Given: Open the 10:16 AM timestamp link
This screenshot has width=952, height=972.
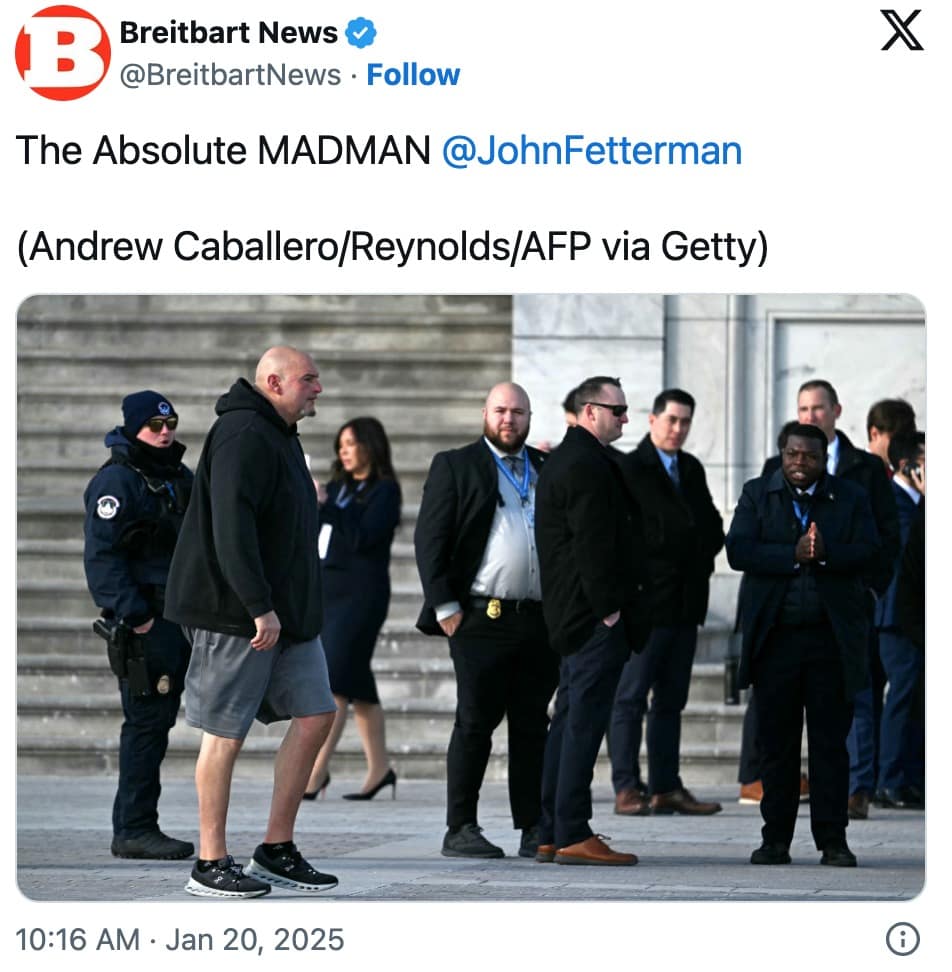Looking at the screenshot, I should (77, 939).
